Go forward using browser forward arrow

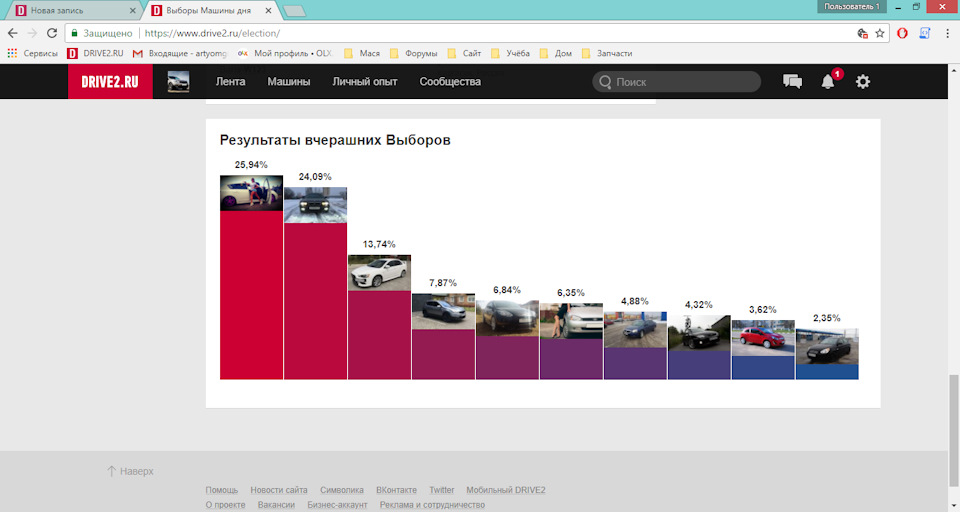click(32, 33)
